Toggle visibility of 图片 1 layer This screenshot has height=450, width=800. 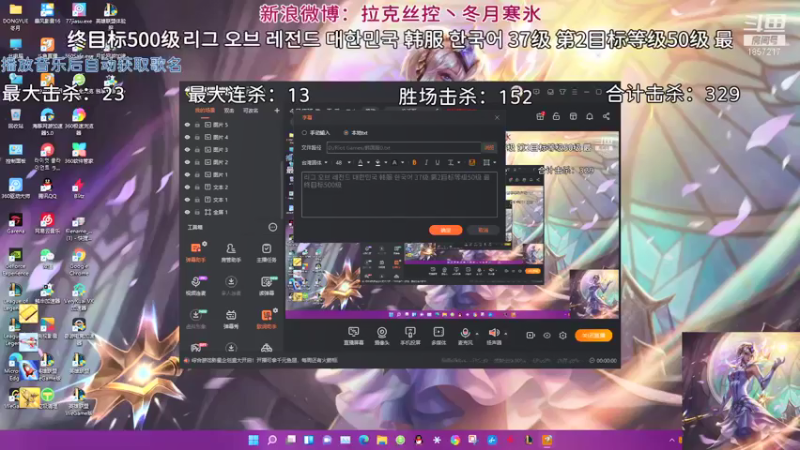[x=187, y=174]
